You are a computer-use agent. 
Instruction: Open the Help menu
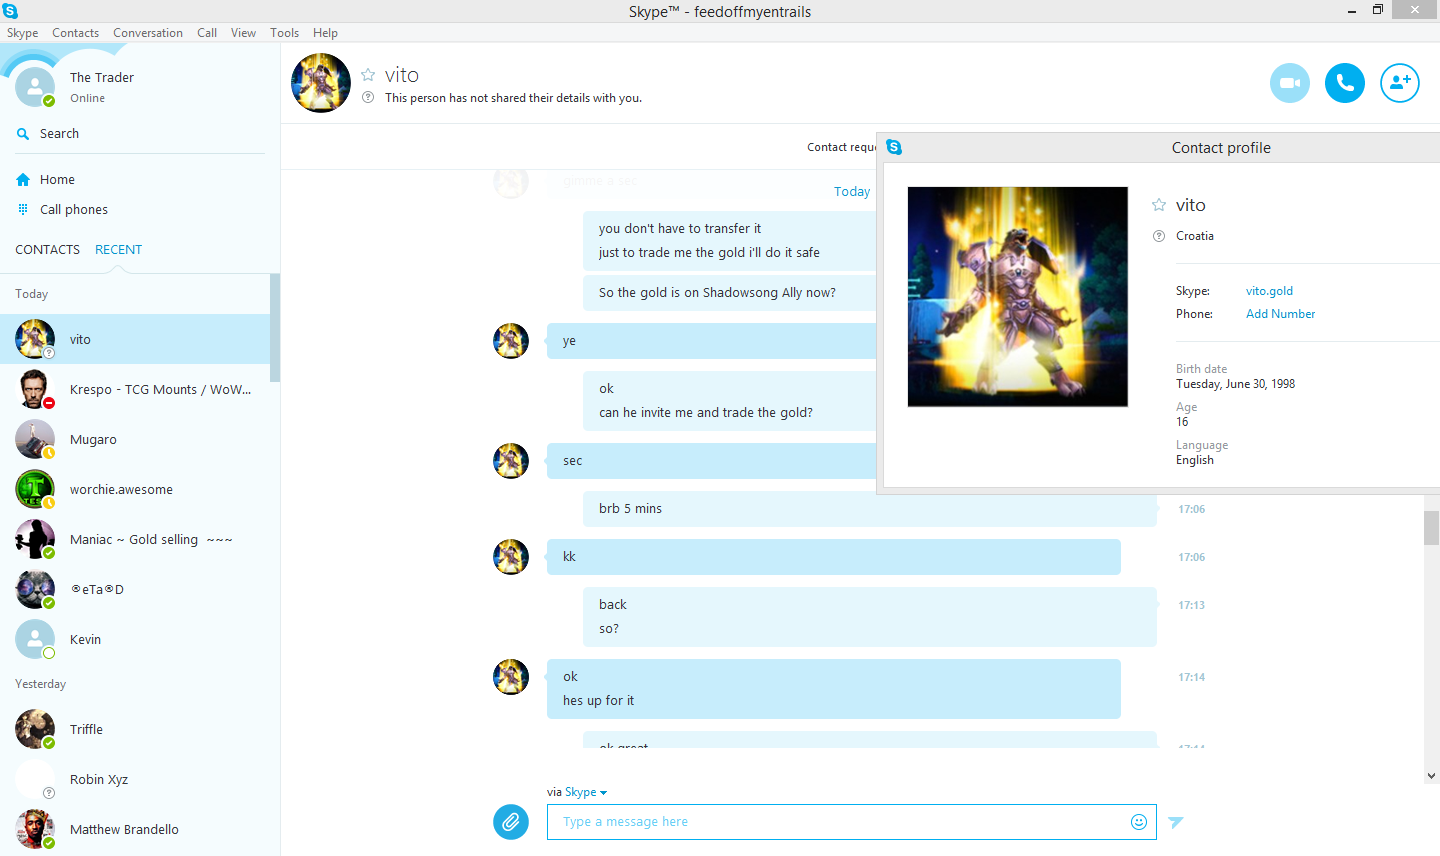coord(325,33)
